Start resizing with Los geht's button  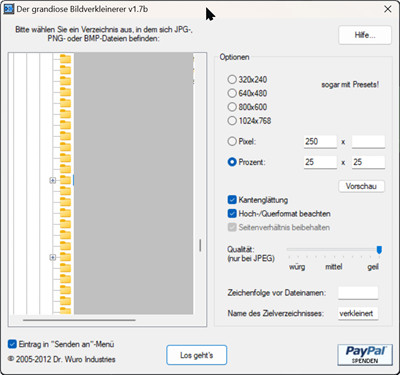197,355
